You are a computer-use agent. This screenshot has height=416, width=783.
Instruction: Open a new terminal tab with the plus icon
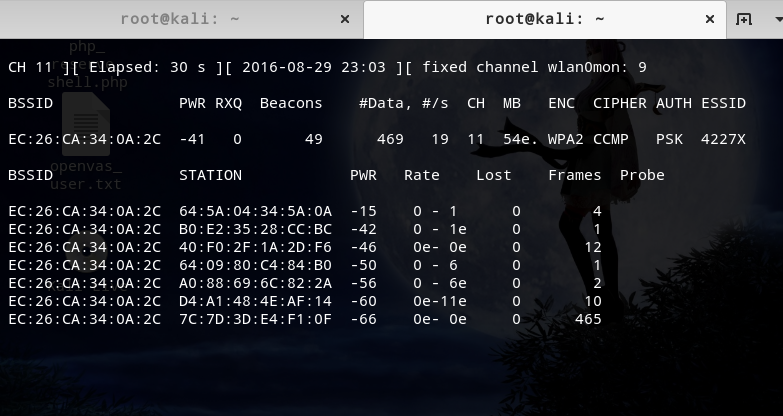pyautogui.click(x=744, y=19)
